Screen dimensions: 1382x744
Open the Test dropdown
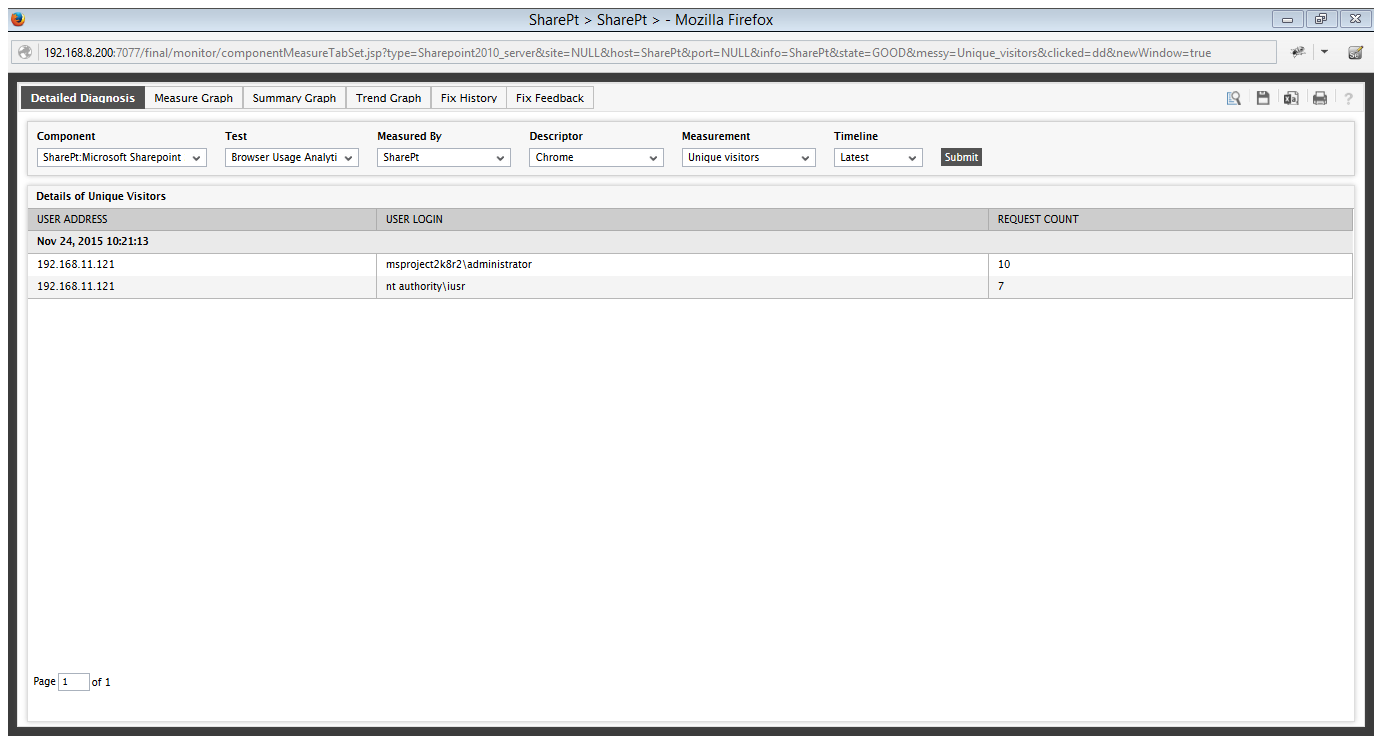[x=291, y=158]
